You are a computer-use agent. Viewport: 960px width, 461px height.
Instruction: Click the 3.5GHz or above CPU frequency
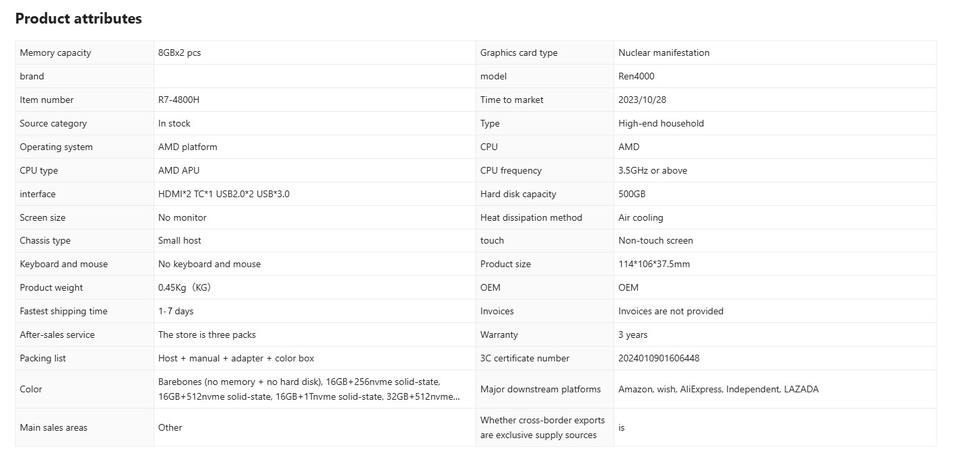point(653,171)
